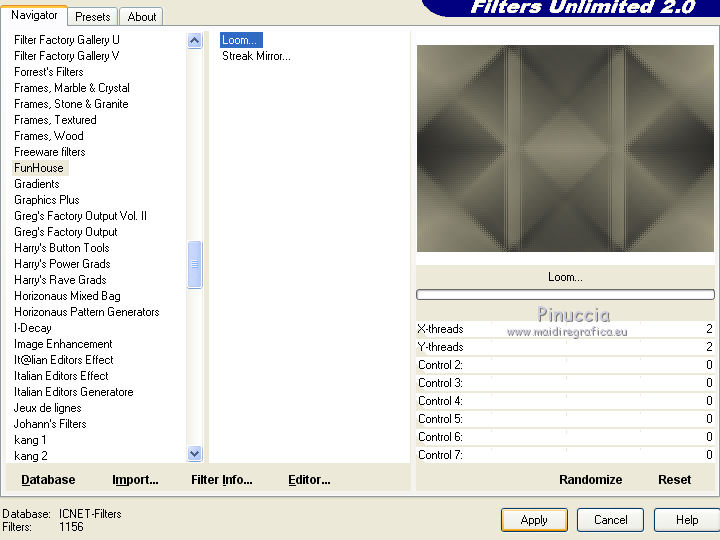Select Frames, Textured category
Screen dimensions: 720x540
click(x=55, y=120)
